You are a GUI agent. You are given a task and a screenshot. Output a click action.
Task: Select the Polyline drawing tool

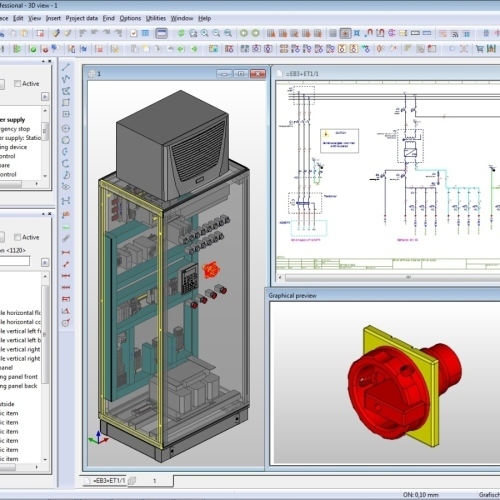(x=66, y=79)
